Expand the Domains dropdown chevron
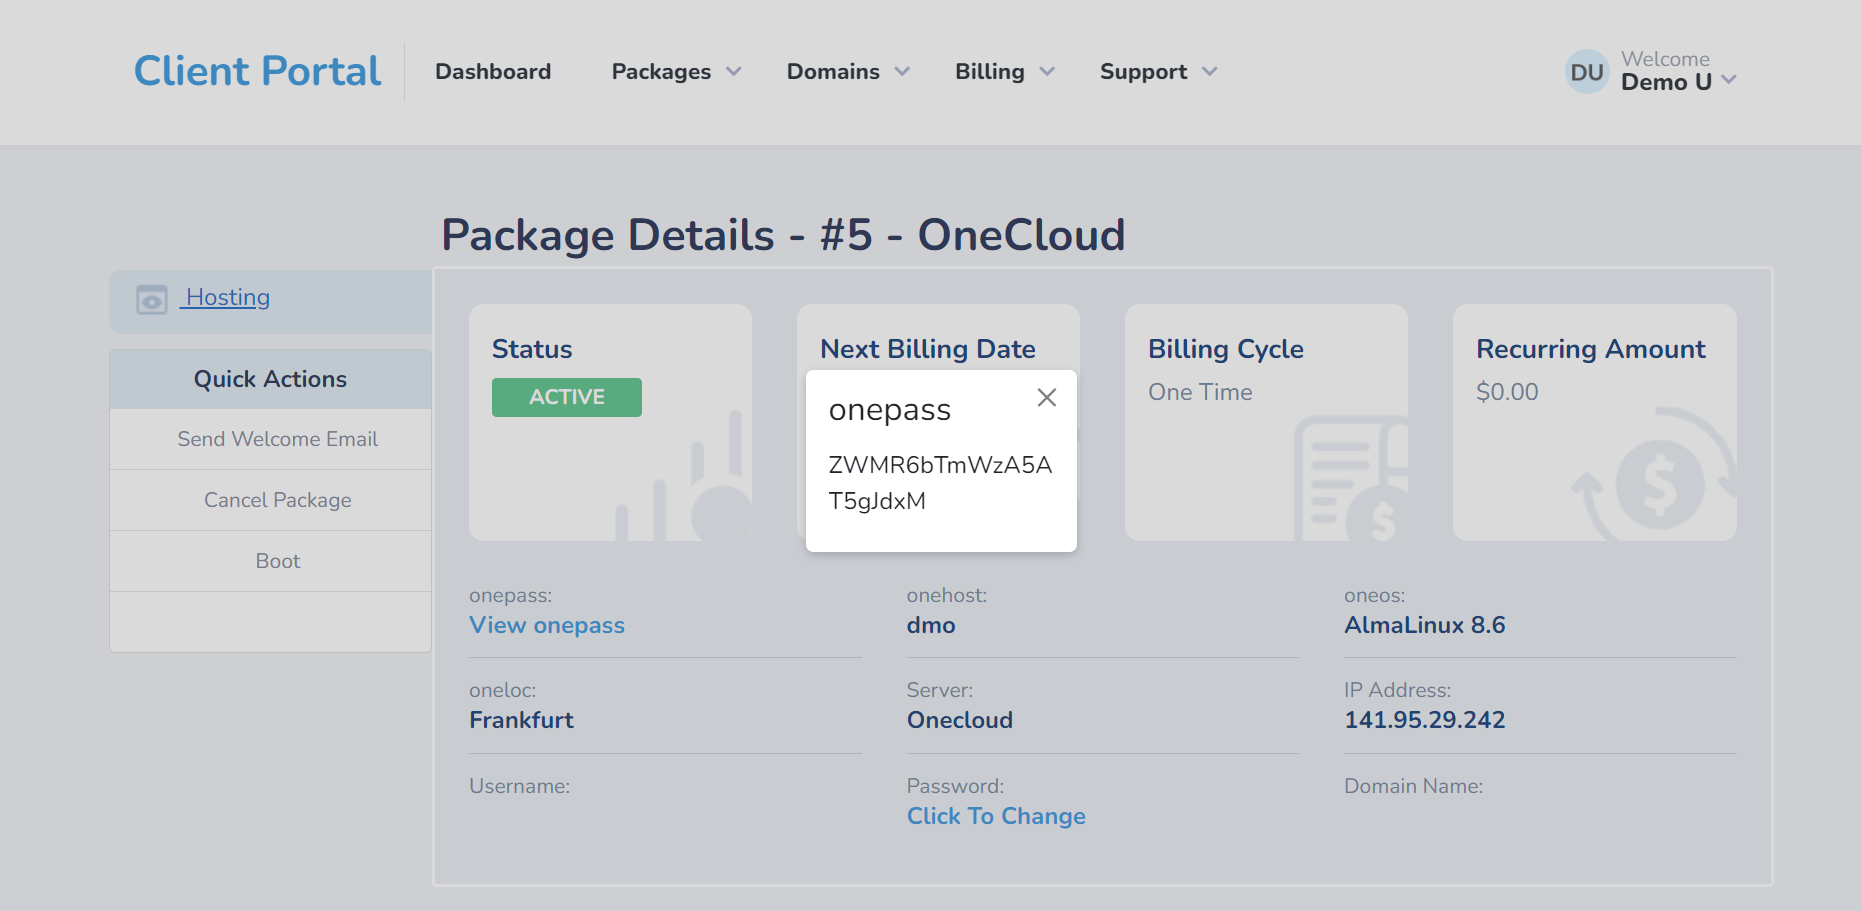This screenshot has width=1861, height=911. pos(902,72)
